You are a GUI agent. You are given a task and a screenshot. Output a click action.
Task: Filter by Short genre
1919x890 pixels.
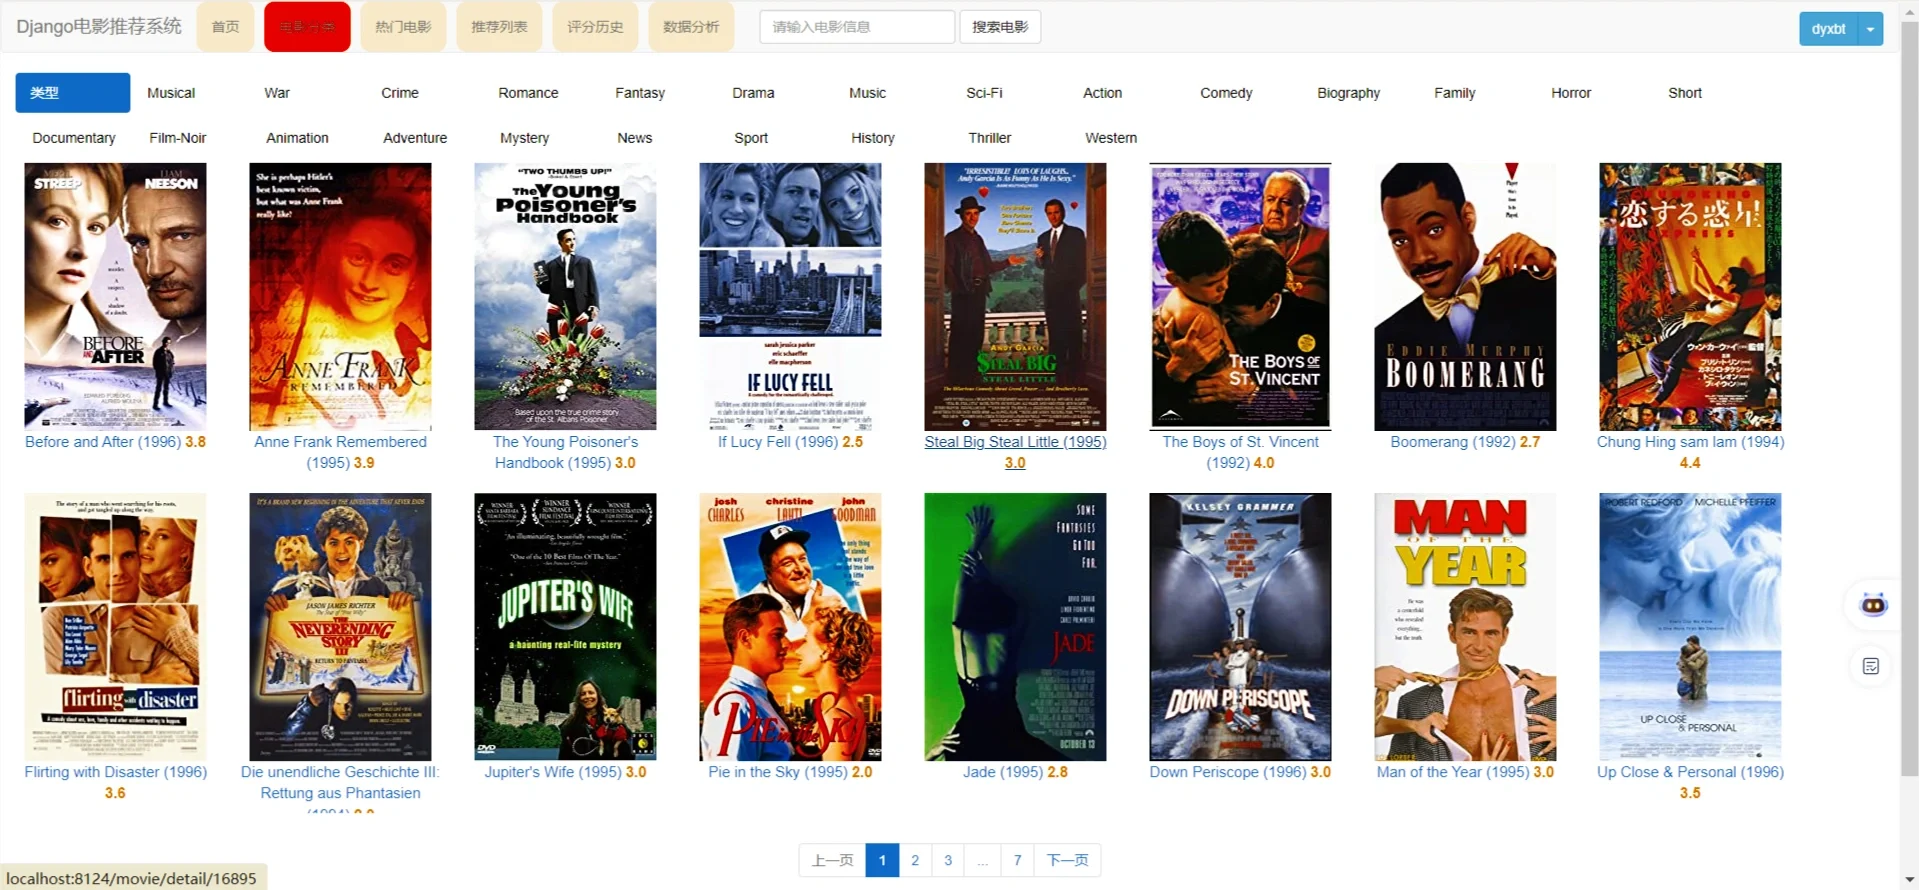click(x=1685, y=93)
